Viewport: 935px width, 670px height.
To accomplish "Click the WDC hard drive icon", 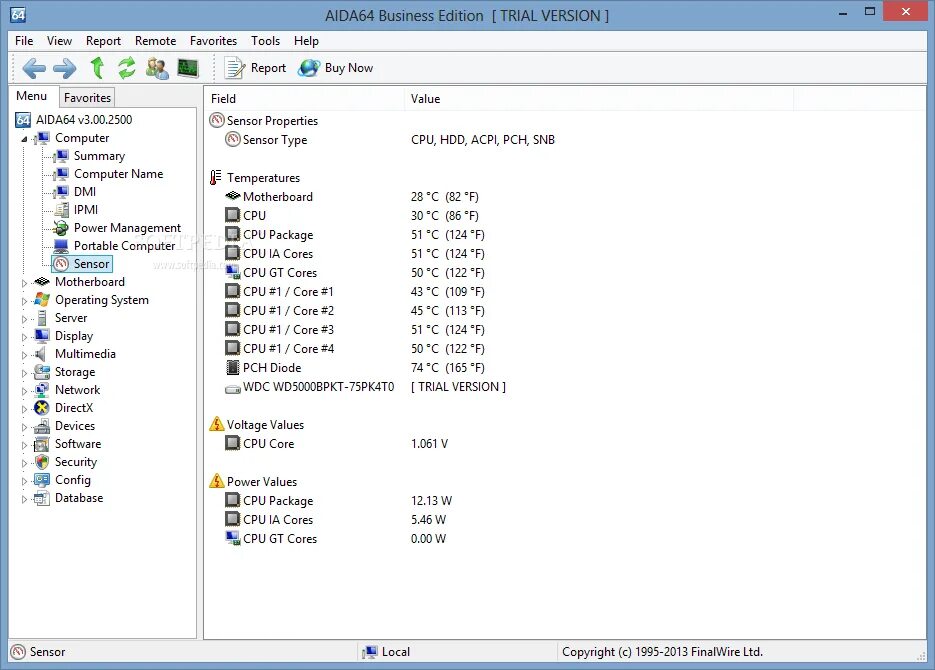I will click(233, 389).
